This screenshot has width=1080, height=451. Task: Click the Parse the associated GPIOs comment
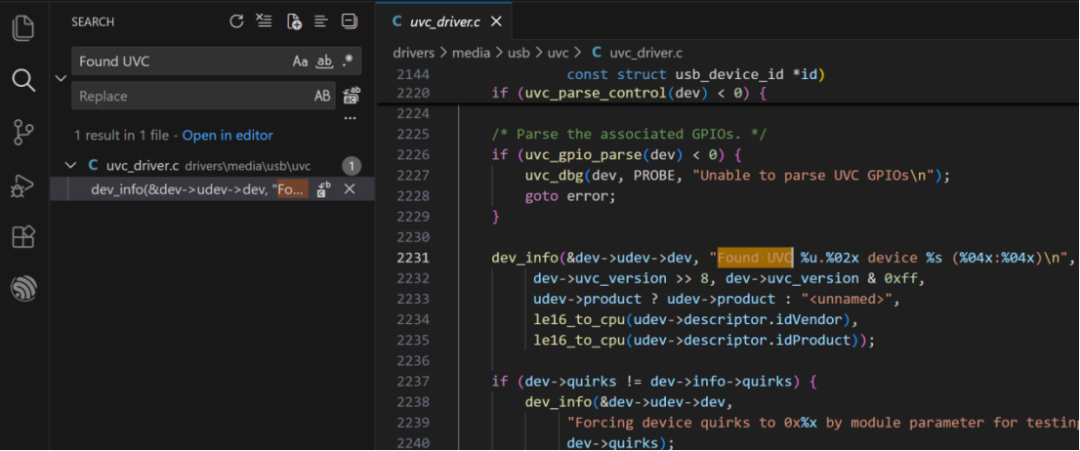(x=629, y=134)
